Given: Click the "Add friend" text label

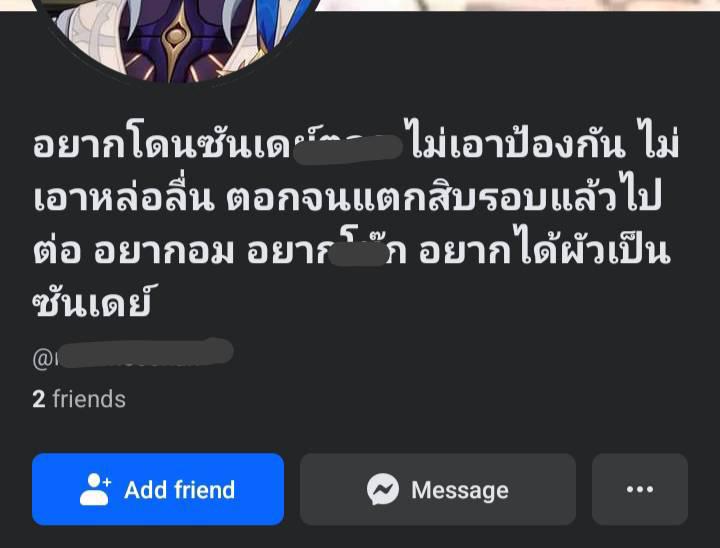Looking at the screenshot, I should [x=180, y=490].
